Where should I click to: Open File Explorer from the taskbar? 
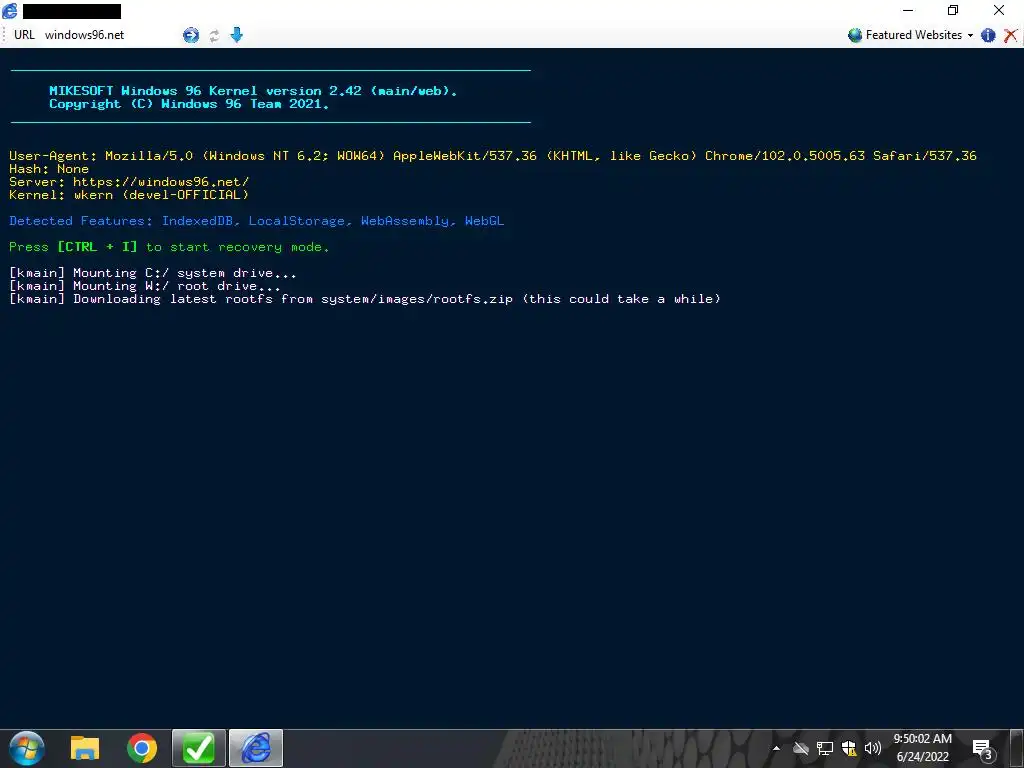[x=85, y=748]
